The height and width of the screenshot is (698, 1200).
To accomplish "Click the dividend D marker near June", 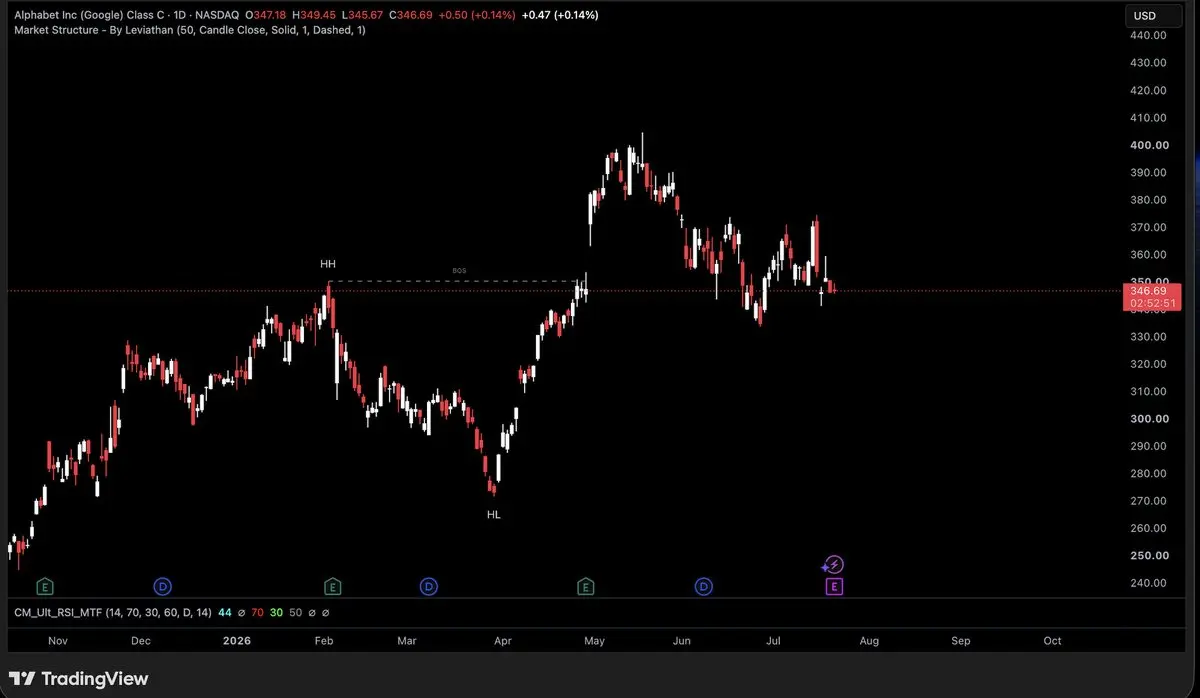I will 705,586.
